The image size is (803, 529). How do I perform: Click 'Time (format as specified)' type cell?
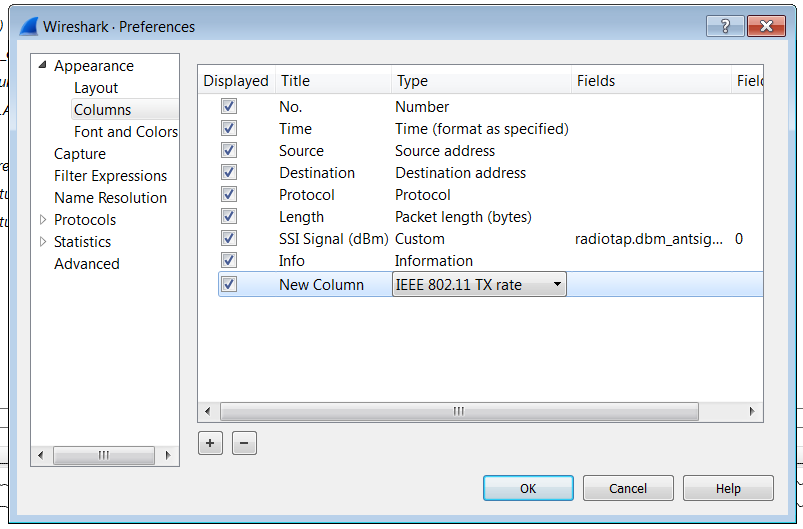(x=482, y=129)
